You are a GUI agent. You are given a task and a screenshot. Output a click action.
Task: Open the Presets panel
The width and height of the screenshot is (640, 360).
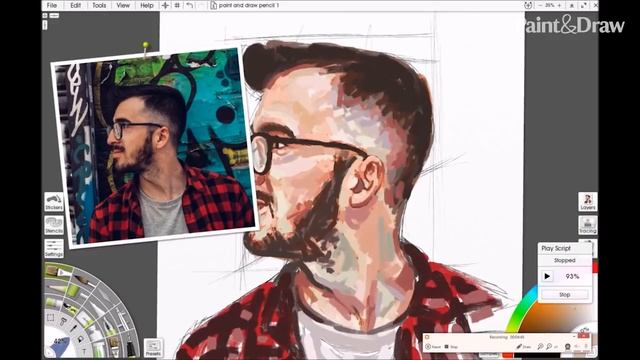(x=153, y=348)
